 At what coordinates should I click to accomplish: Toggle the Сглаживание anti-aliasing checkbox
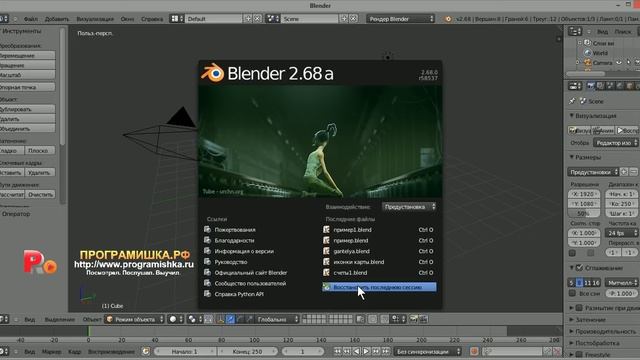click(x=579, y=268)
